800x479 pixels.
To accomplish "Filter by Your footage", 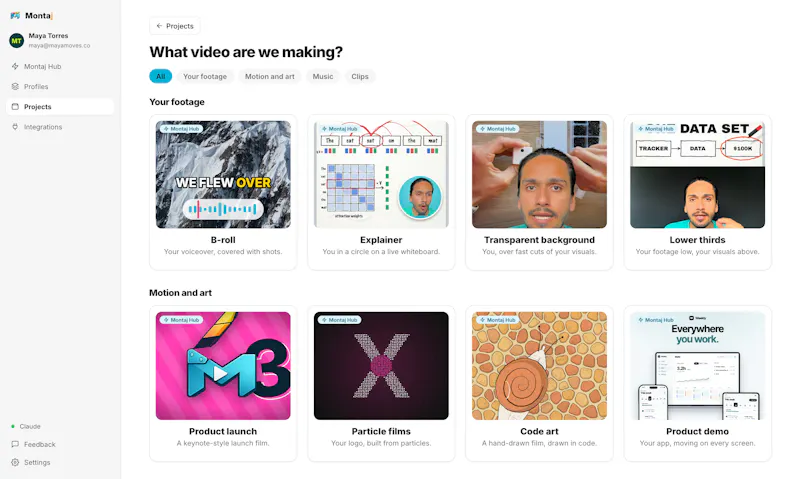I will tap(205, 77).
